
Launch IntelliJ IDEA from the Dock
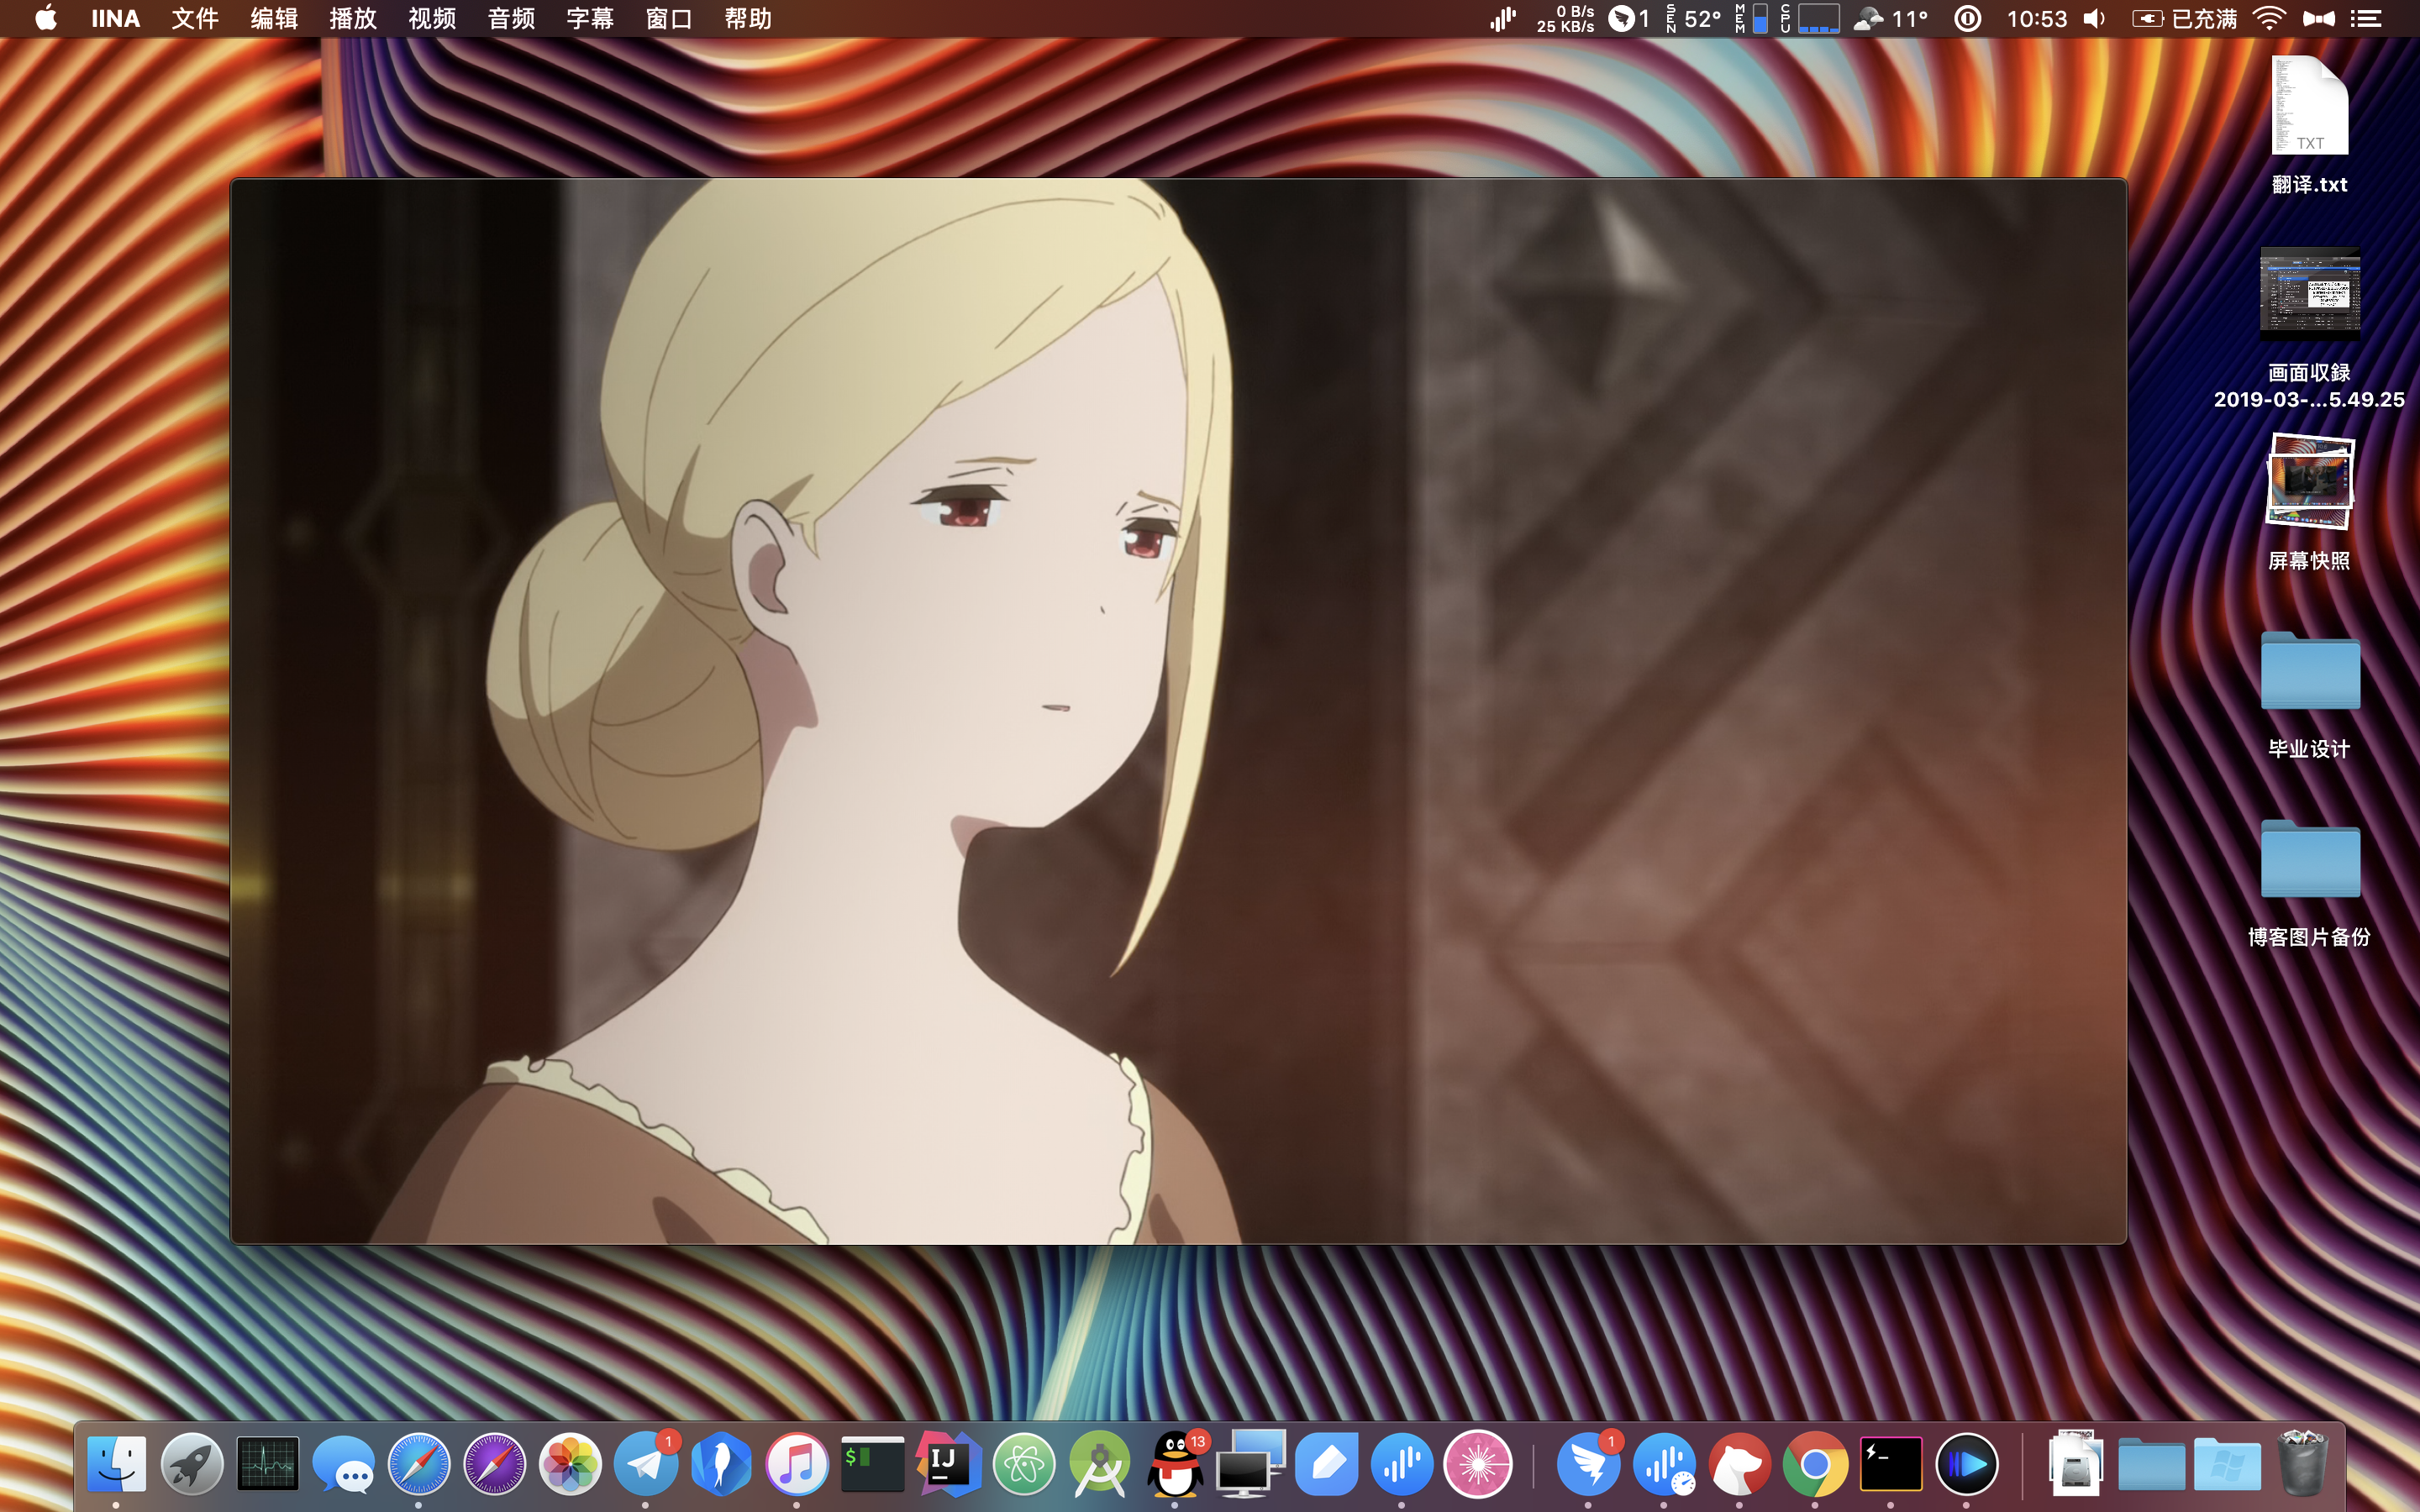click(x=947, y=1465)
